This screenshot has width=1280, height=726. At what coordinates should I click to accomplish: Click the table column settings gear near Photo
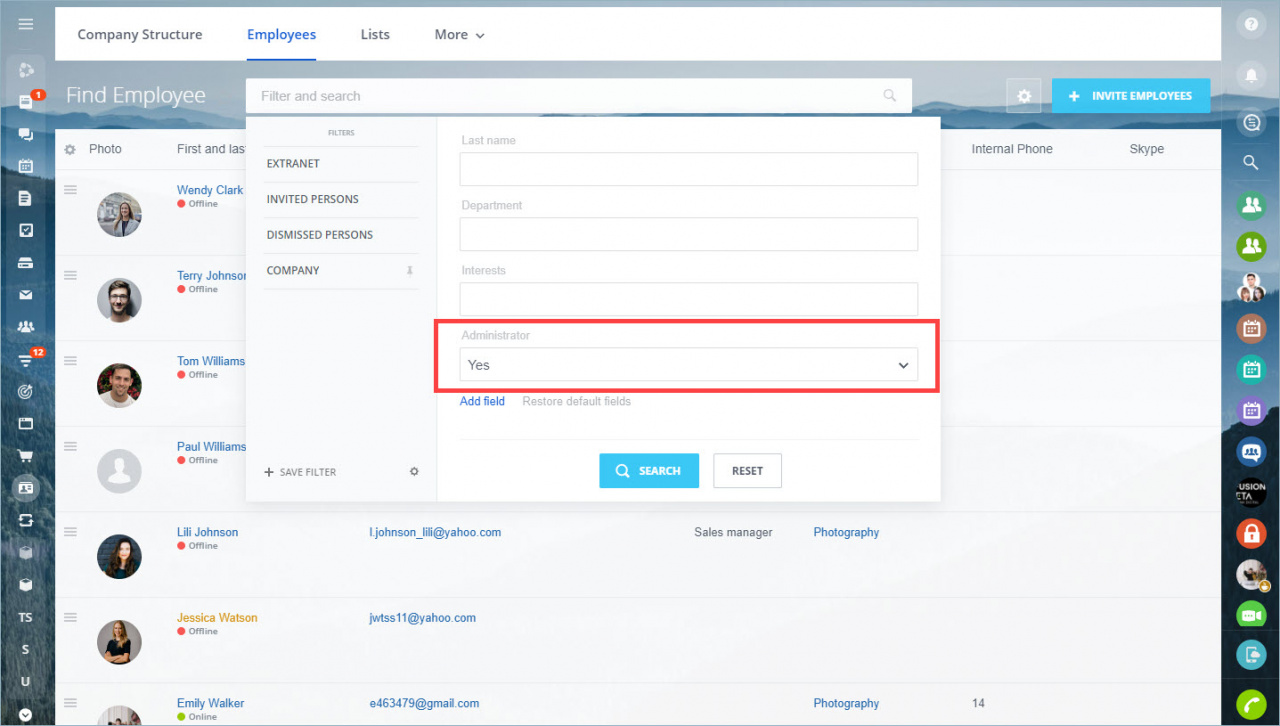(x=70, y=149)
